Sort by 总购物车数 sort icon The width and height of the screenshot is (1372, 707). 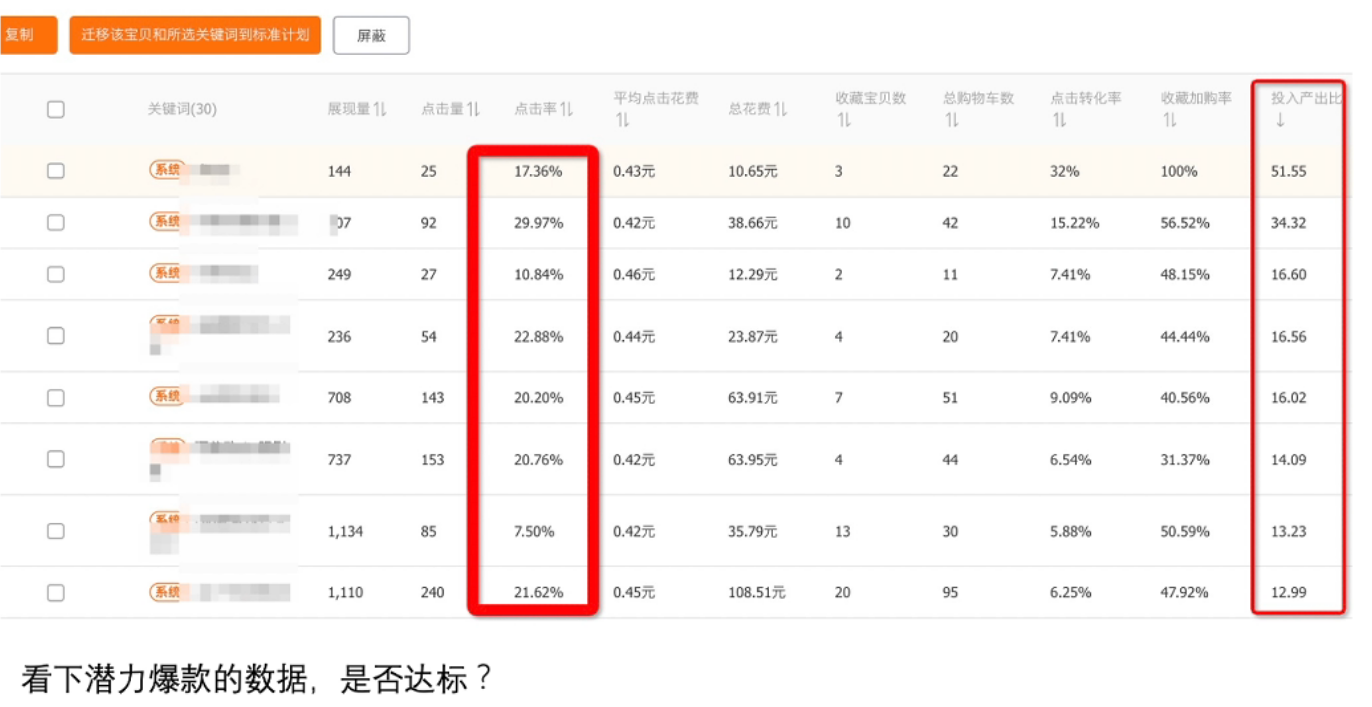950,120
